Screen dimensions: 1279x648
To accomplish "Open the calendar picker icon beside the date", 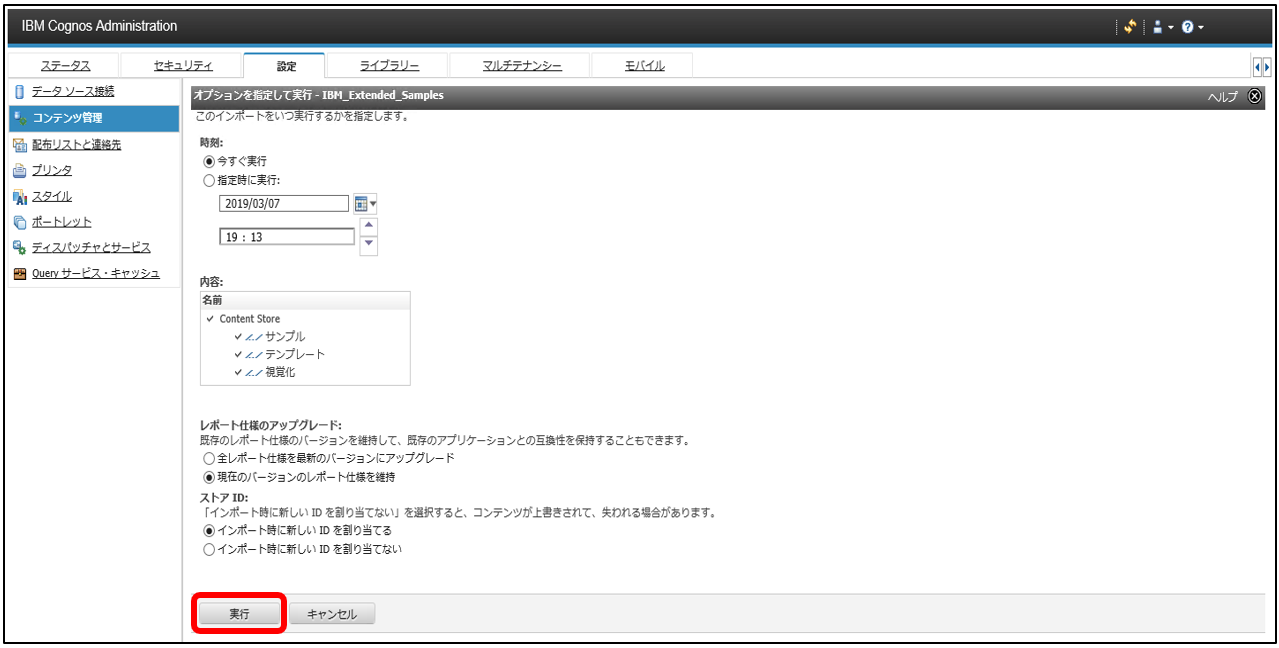I will [x=361, y=204].
